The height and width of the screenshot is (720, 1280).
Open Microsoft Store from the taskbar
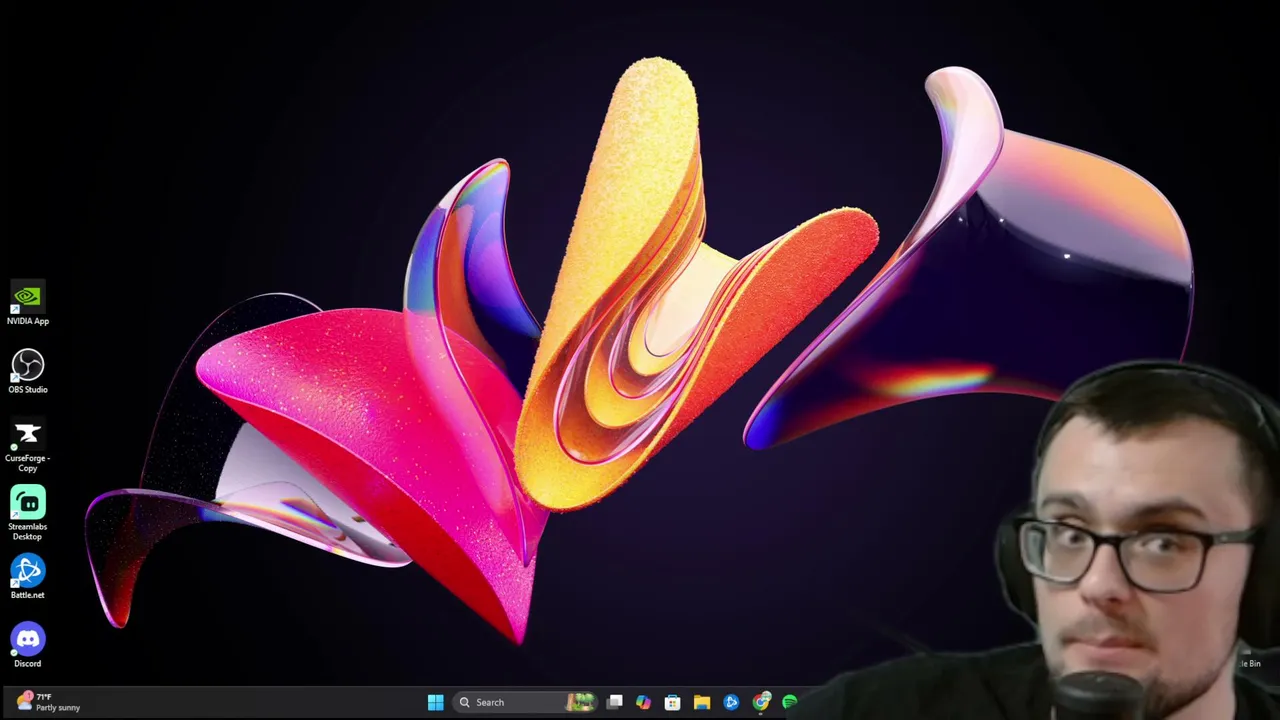[x=672, y=702]
